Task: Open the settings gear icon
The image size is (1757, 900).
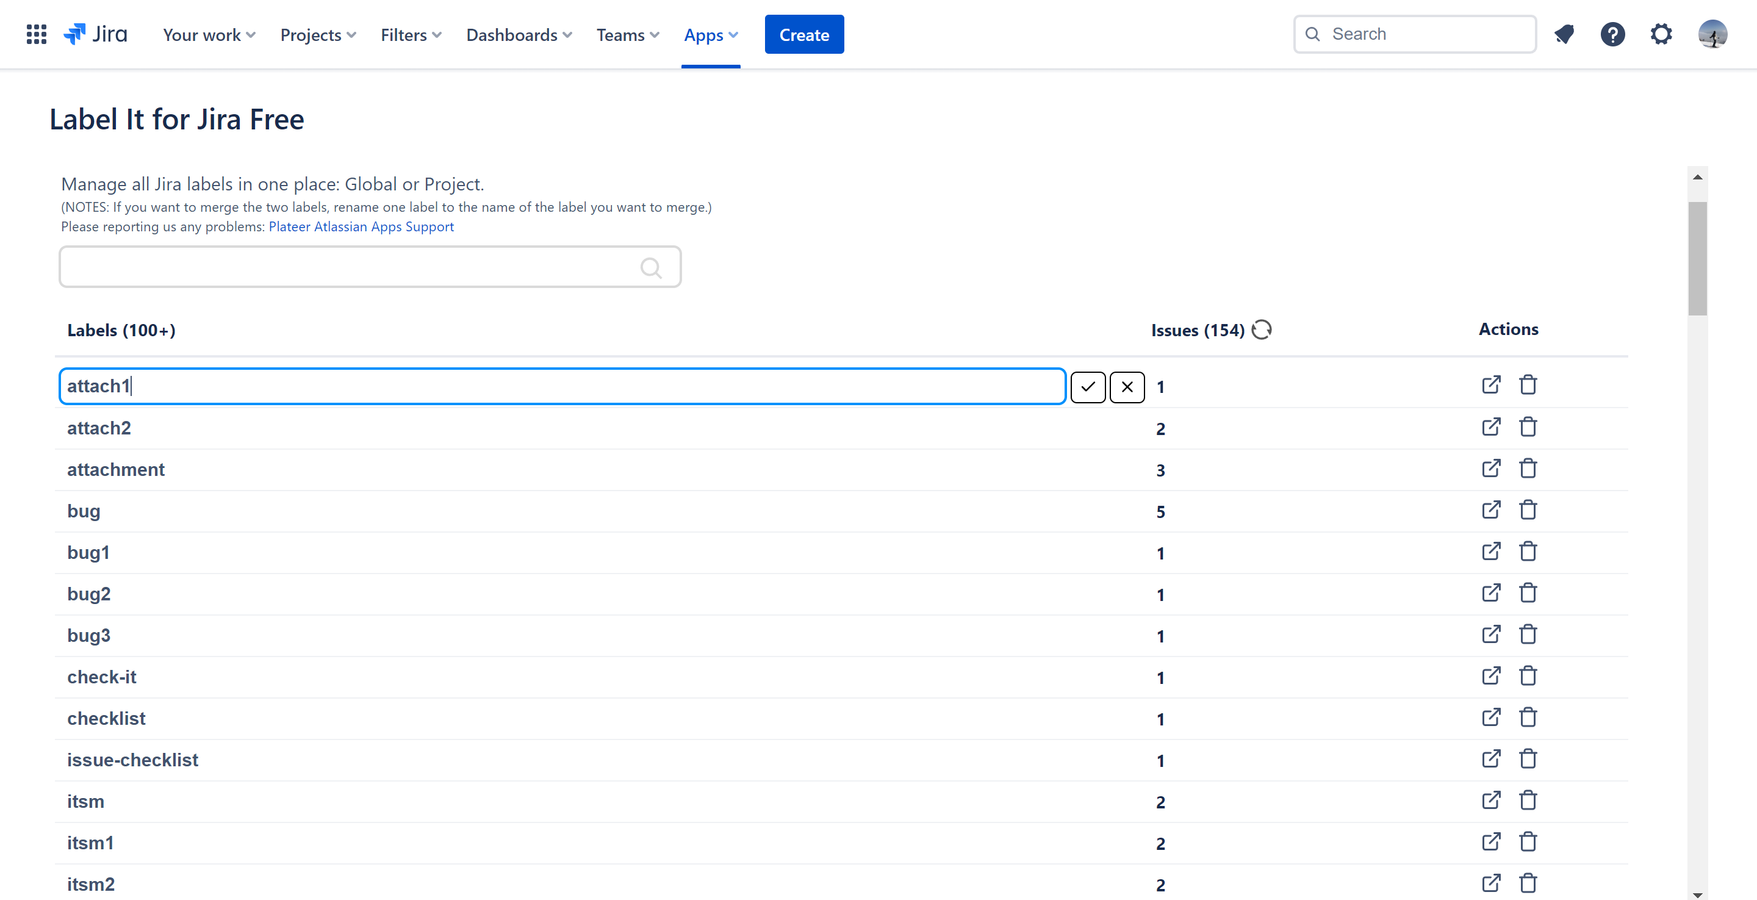Action: click(x=1661, y=34)
